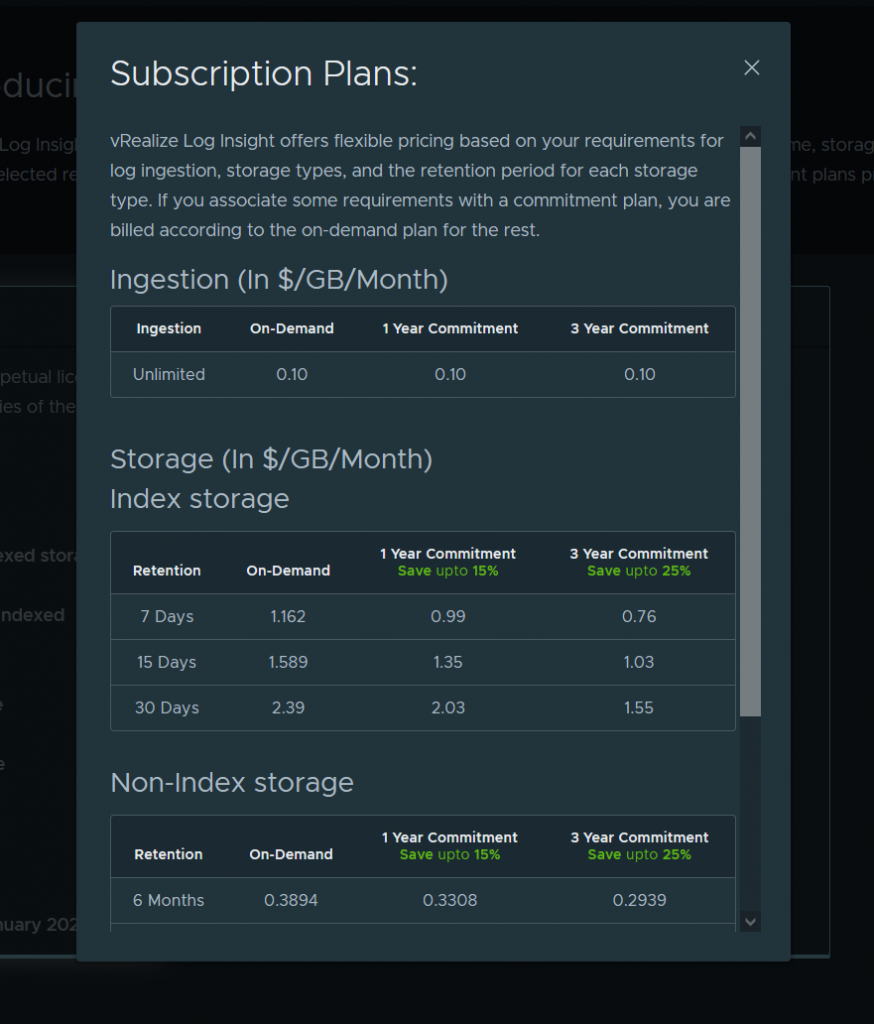874x1024 pixels.
Task: Click the 1.55 three-year price
Action: (639, 707)
